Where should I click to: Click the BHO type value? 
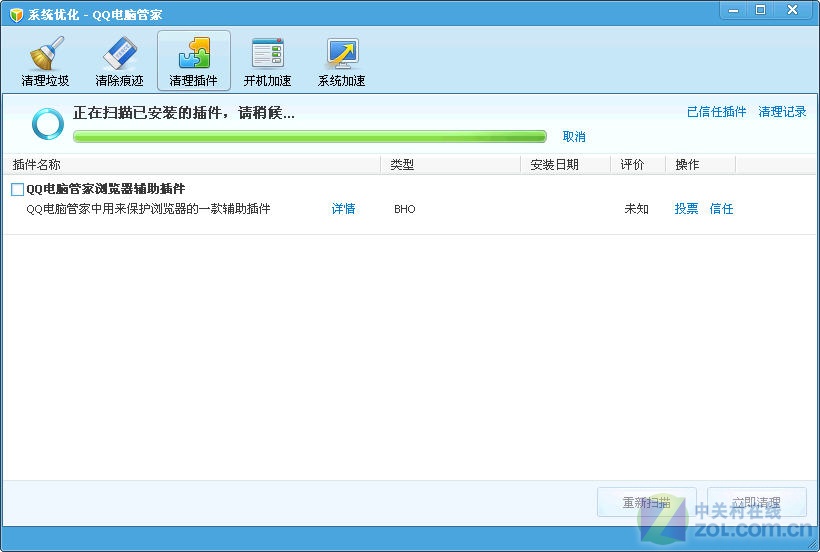pyautogui.click(x=405, y=209)
